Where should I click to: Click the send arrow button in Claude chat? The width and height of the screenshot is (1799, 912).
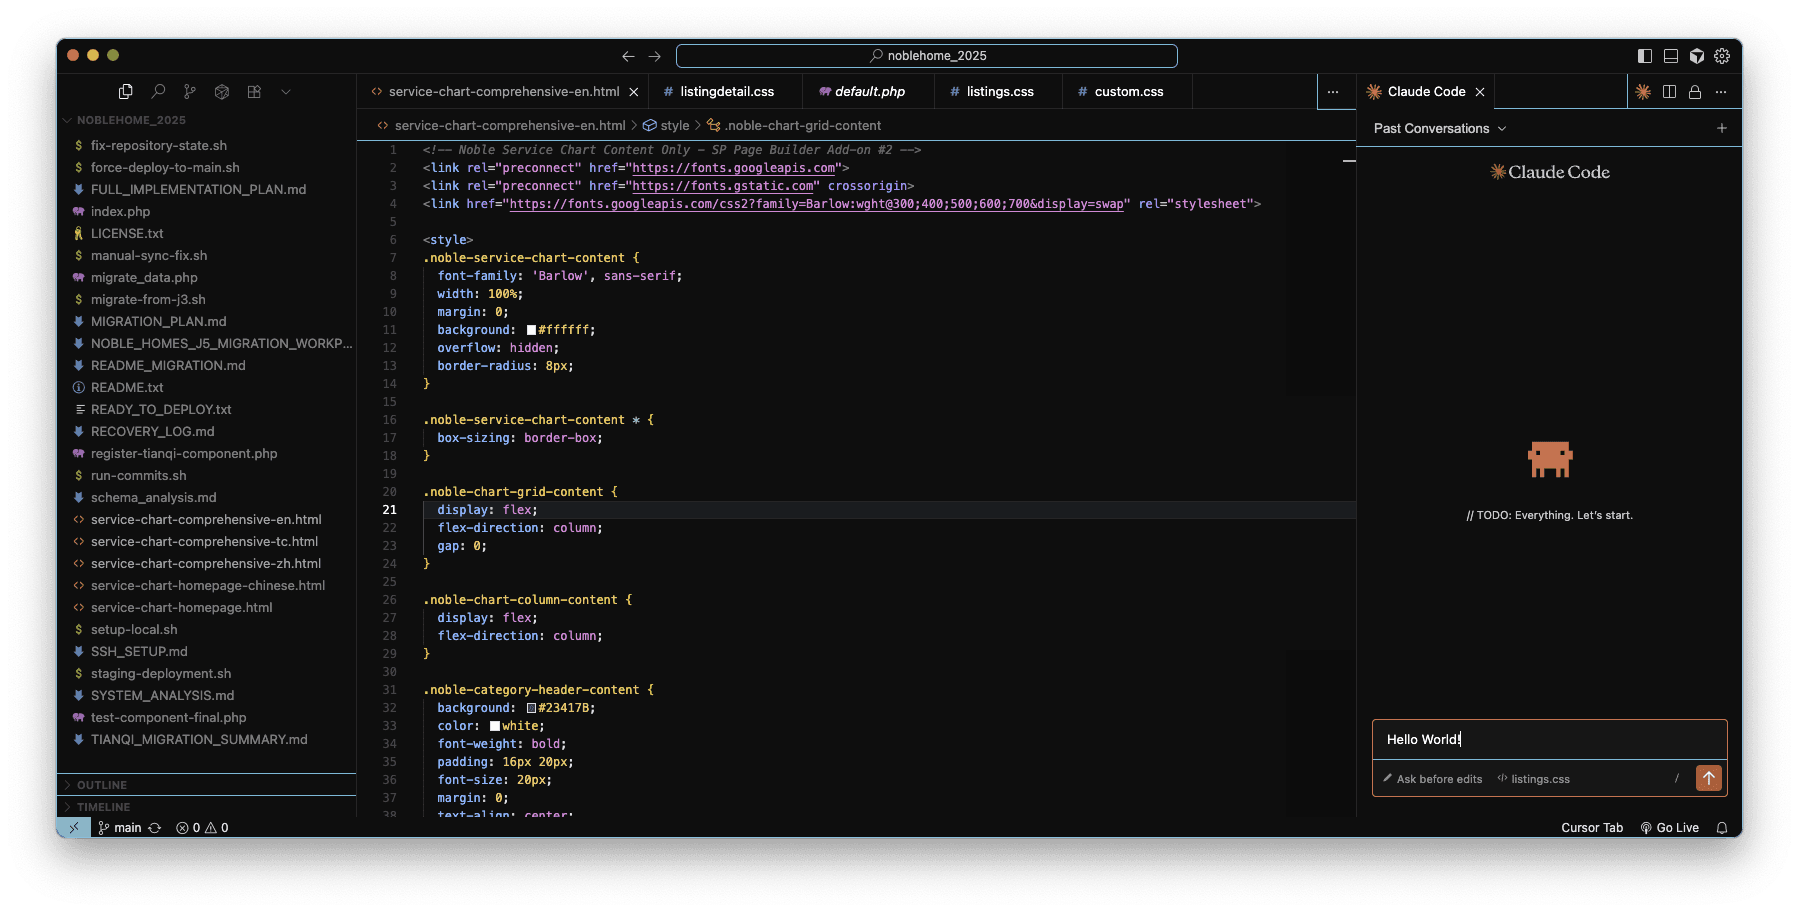click(1708, 778)
